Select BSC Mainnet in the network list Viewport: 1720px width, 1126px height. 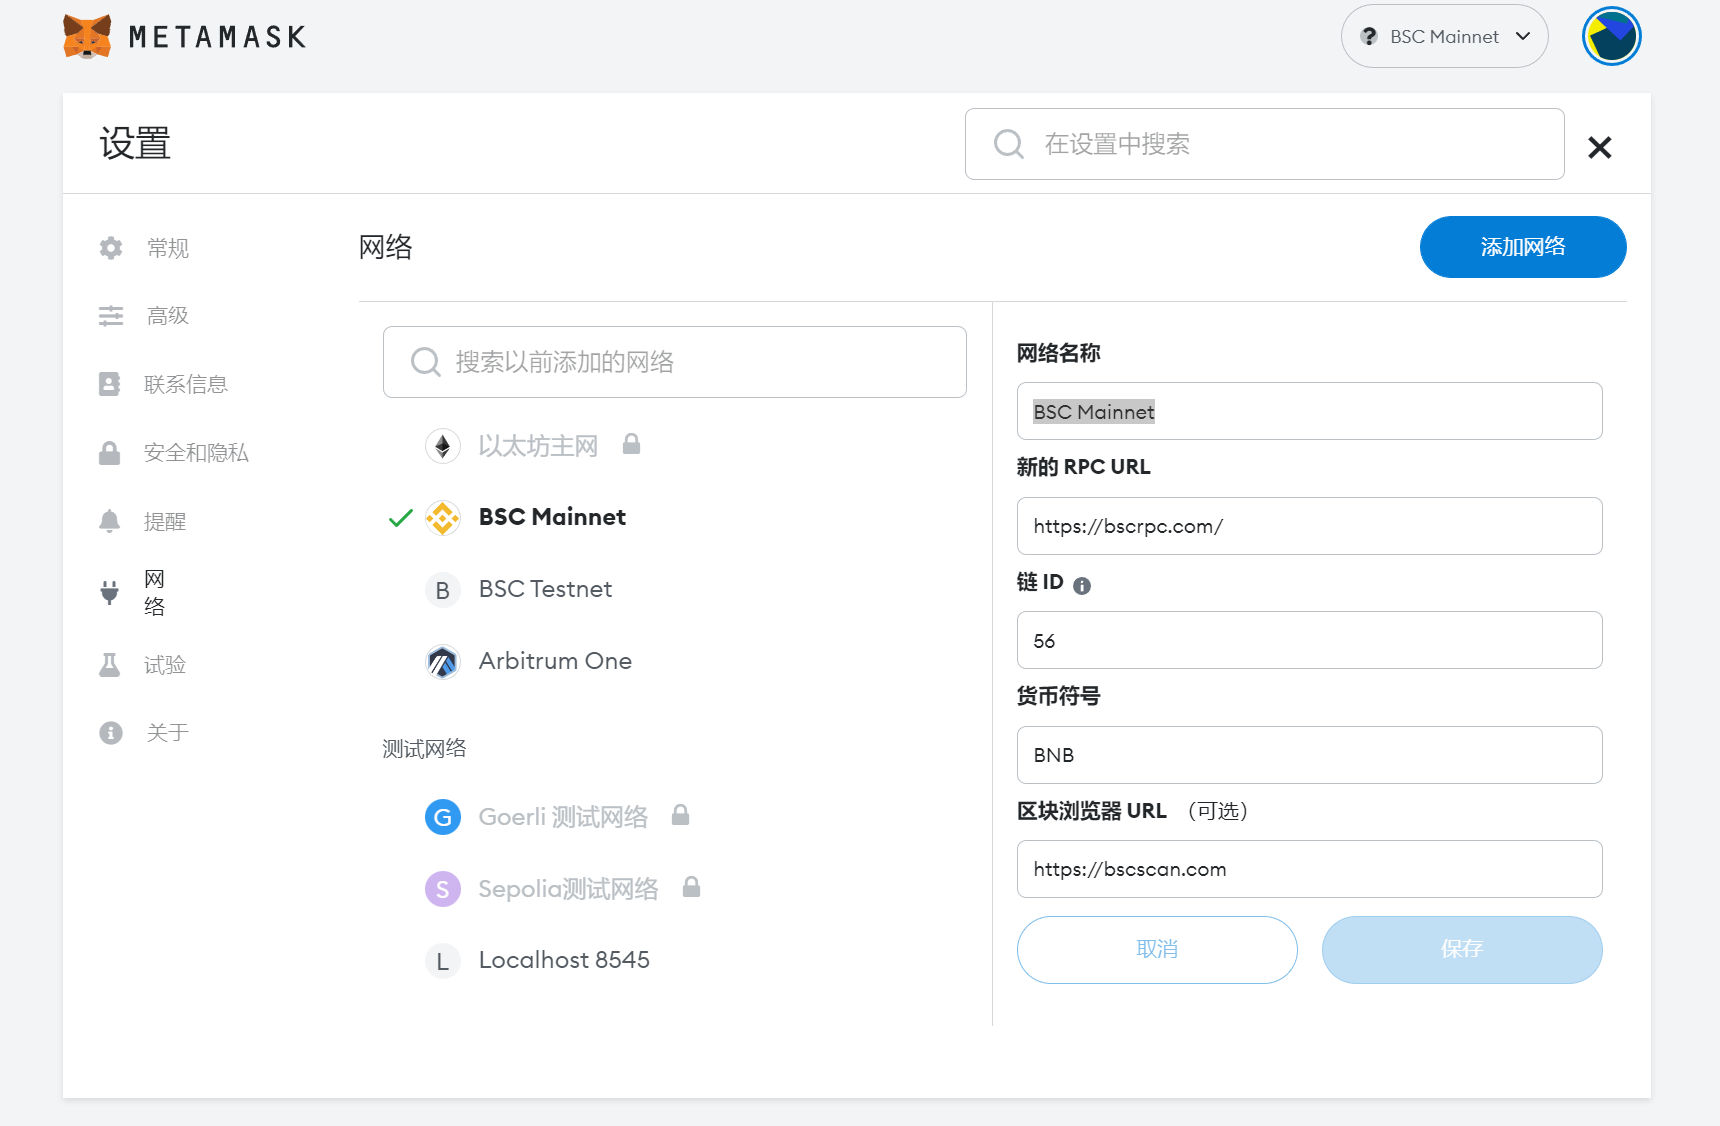point(552,518)
